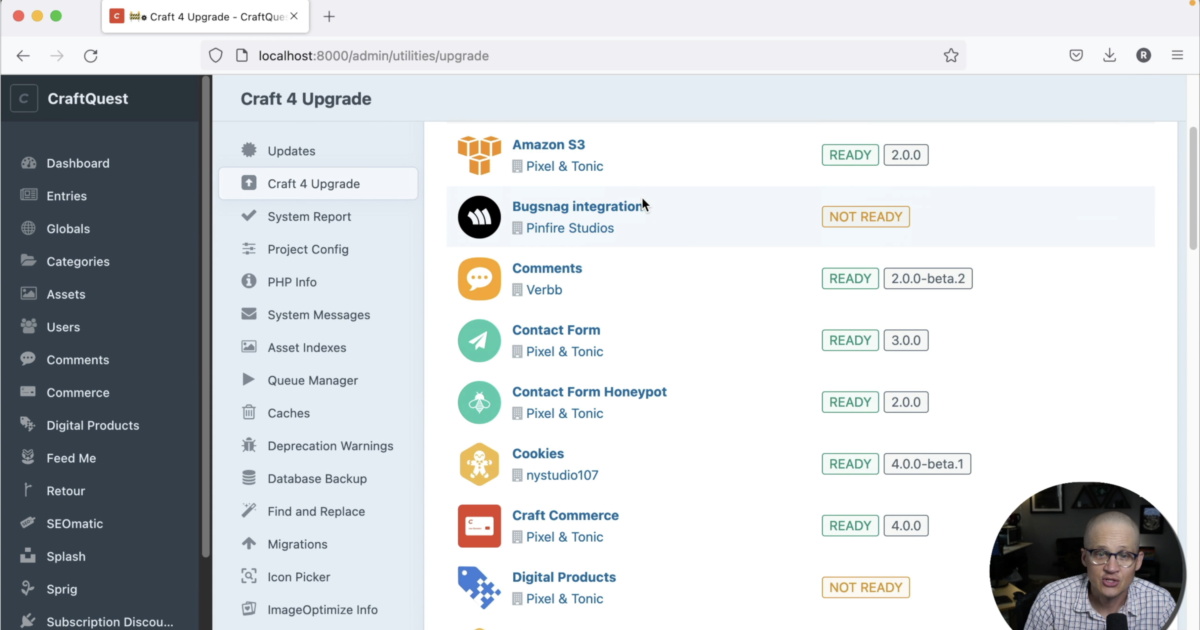This screenshot has height=630, width=1200.
Task: Click the browser address bar
Action: 585,56
